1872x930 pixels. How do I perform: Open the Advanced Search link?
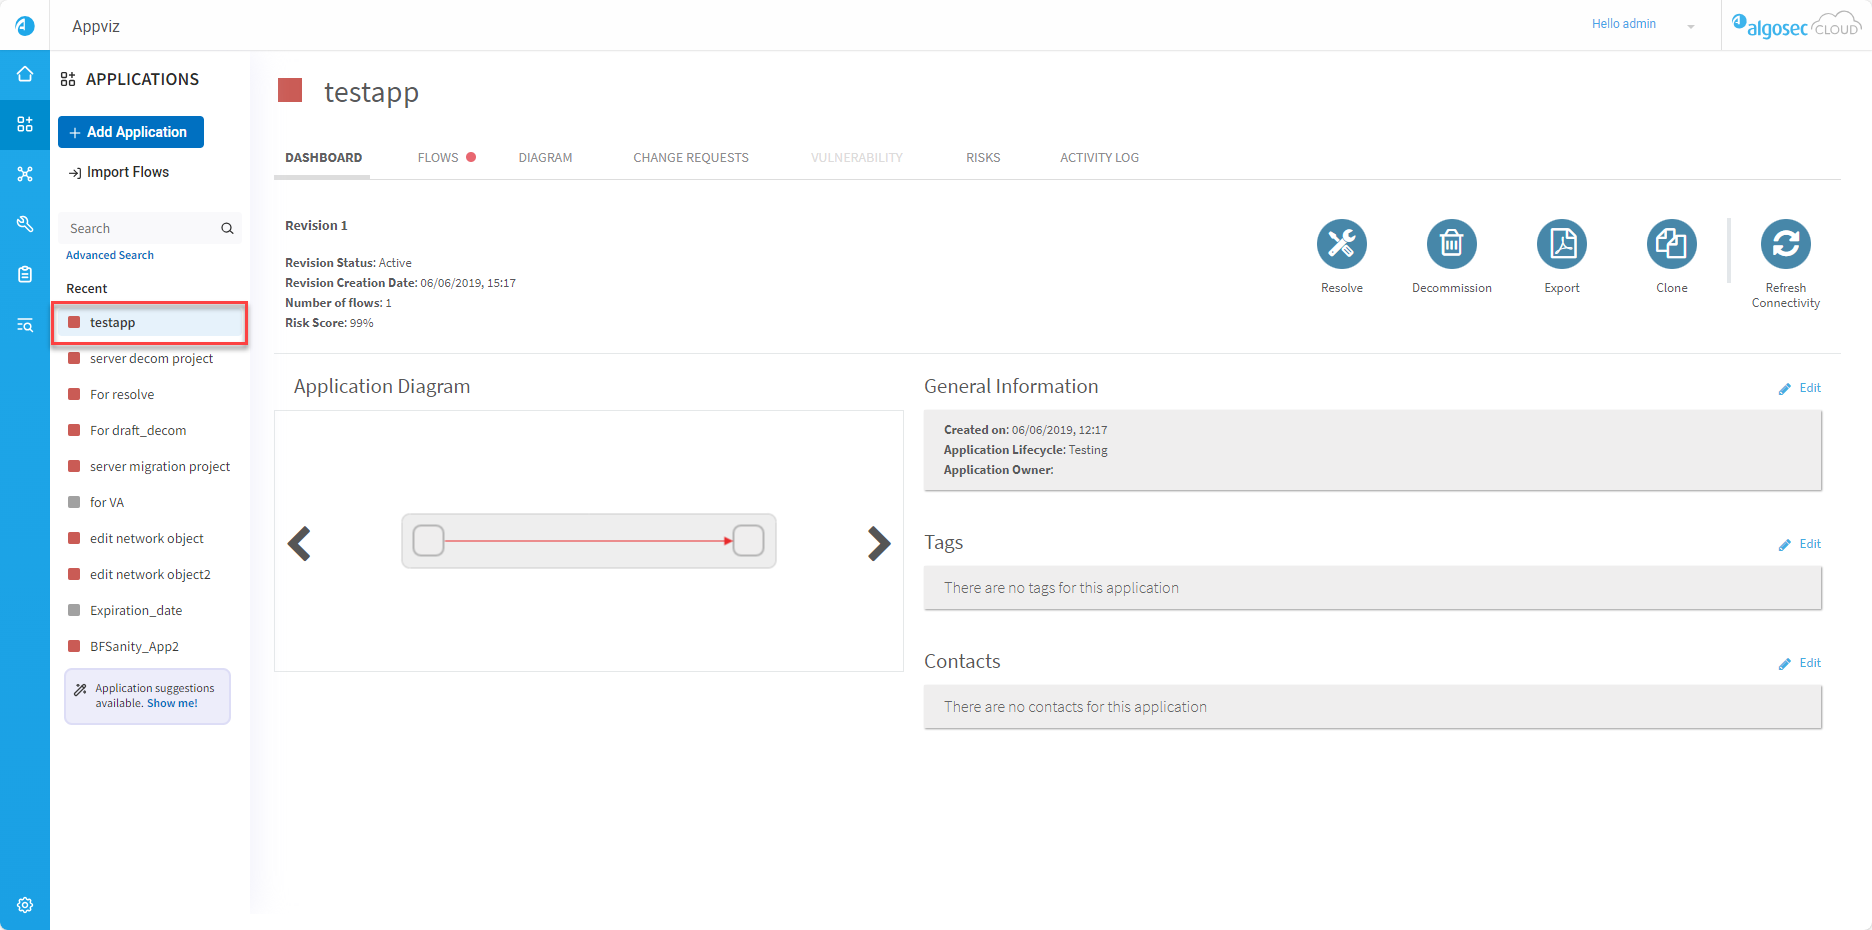(x=110, y=256)
